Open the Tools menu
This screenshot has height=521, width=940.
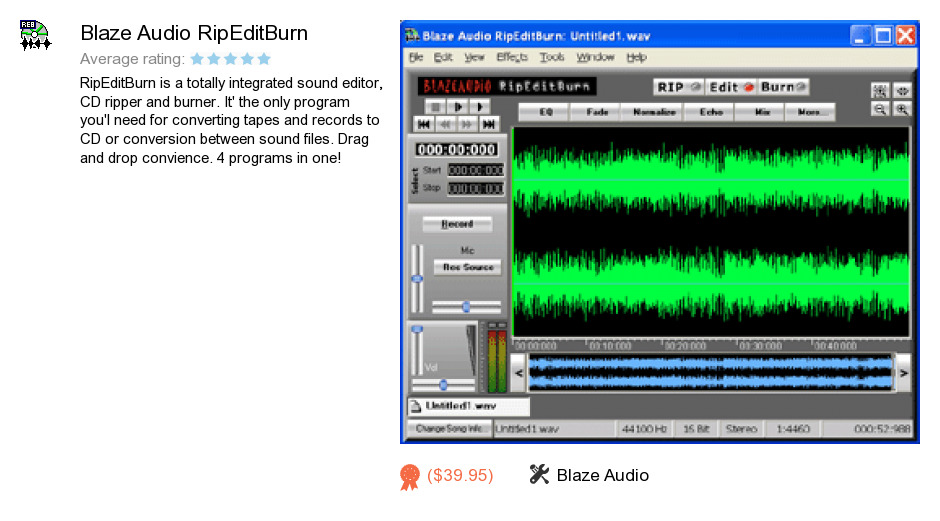[x=552, y=58]
